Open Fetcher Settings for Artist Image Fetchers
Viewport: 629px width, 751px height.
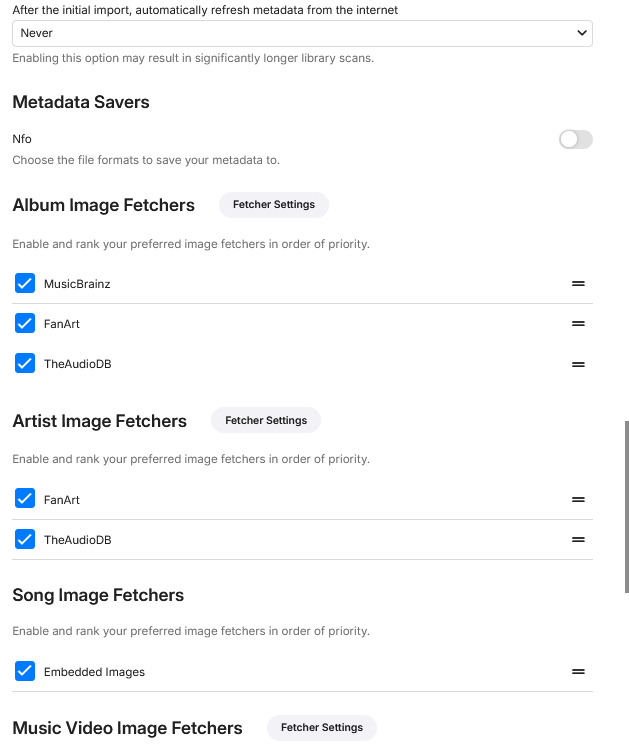coord(266,421)
